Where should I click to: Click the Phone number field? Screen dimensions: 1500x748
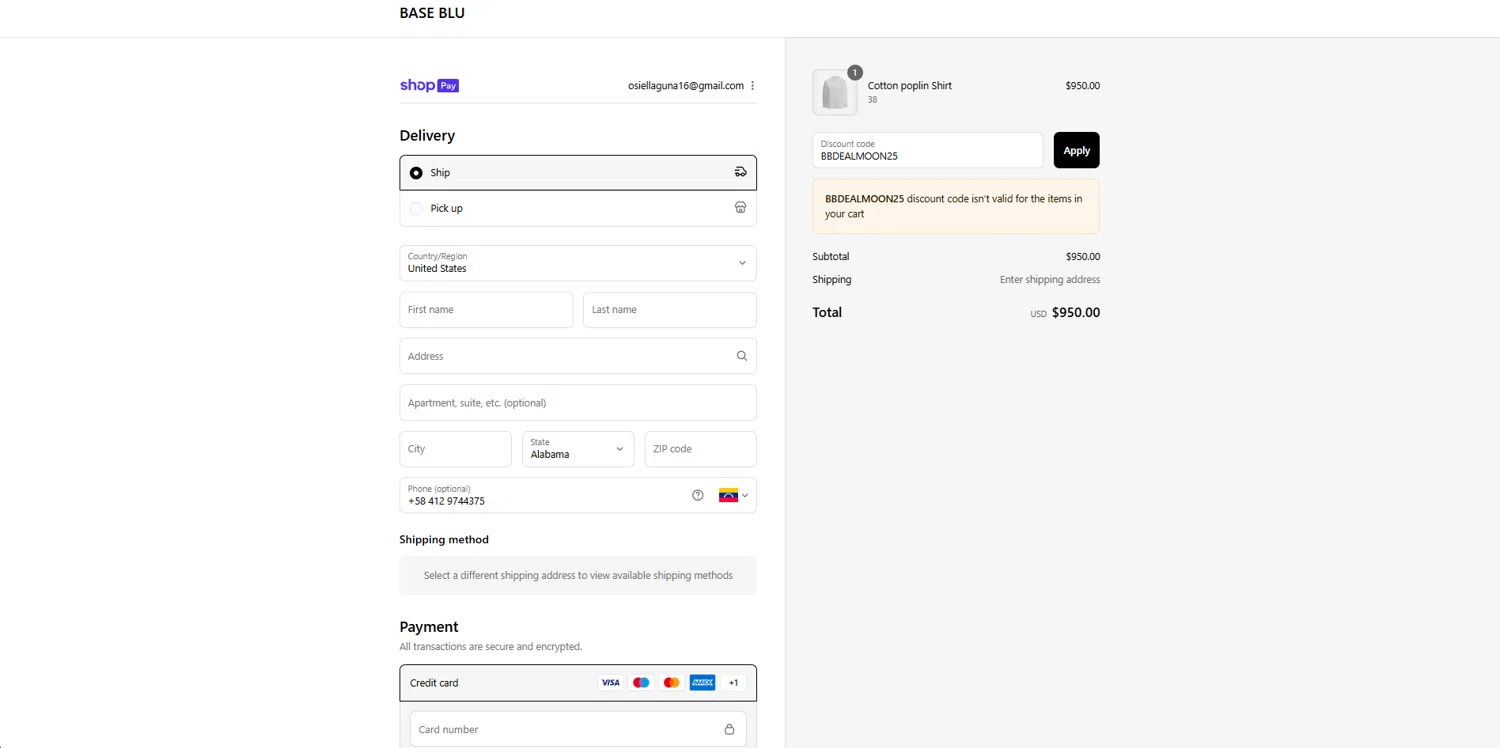[x=578, y=495]
